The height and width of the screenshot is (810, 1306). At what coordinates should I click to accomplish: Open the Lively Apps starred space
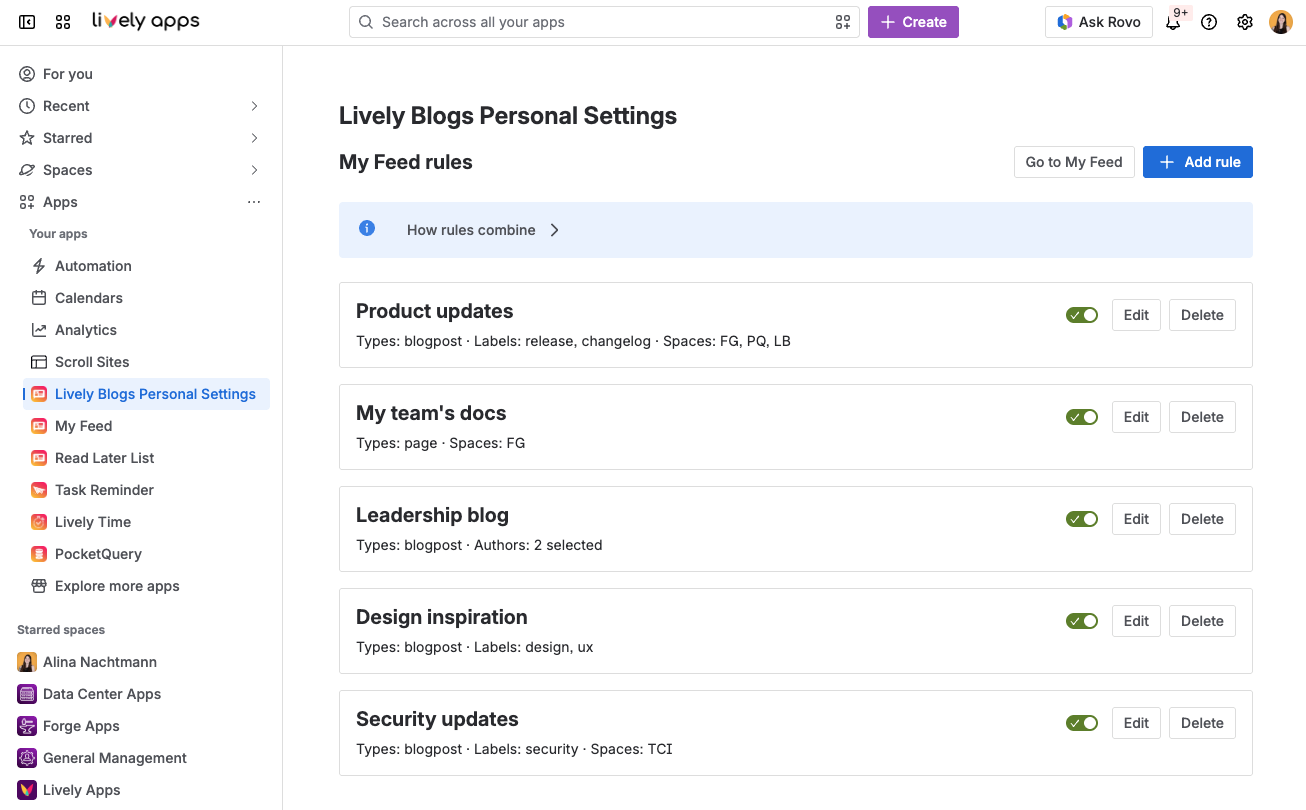tap(140, 790)
